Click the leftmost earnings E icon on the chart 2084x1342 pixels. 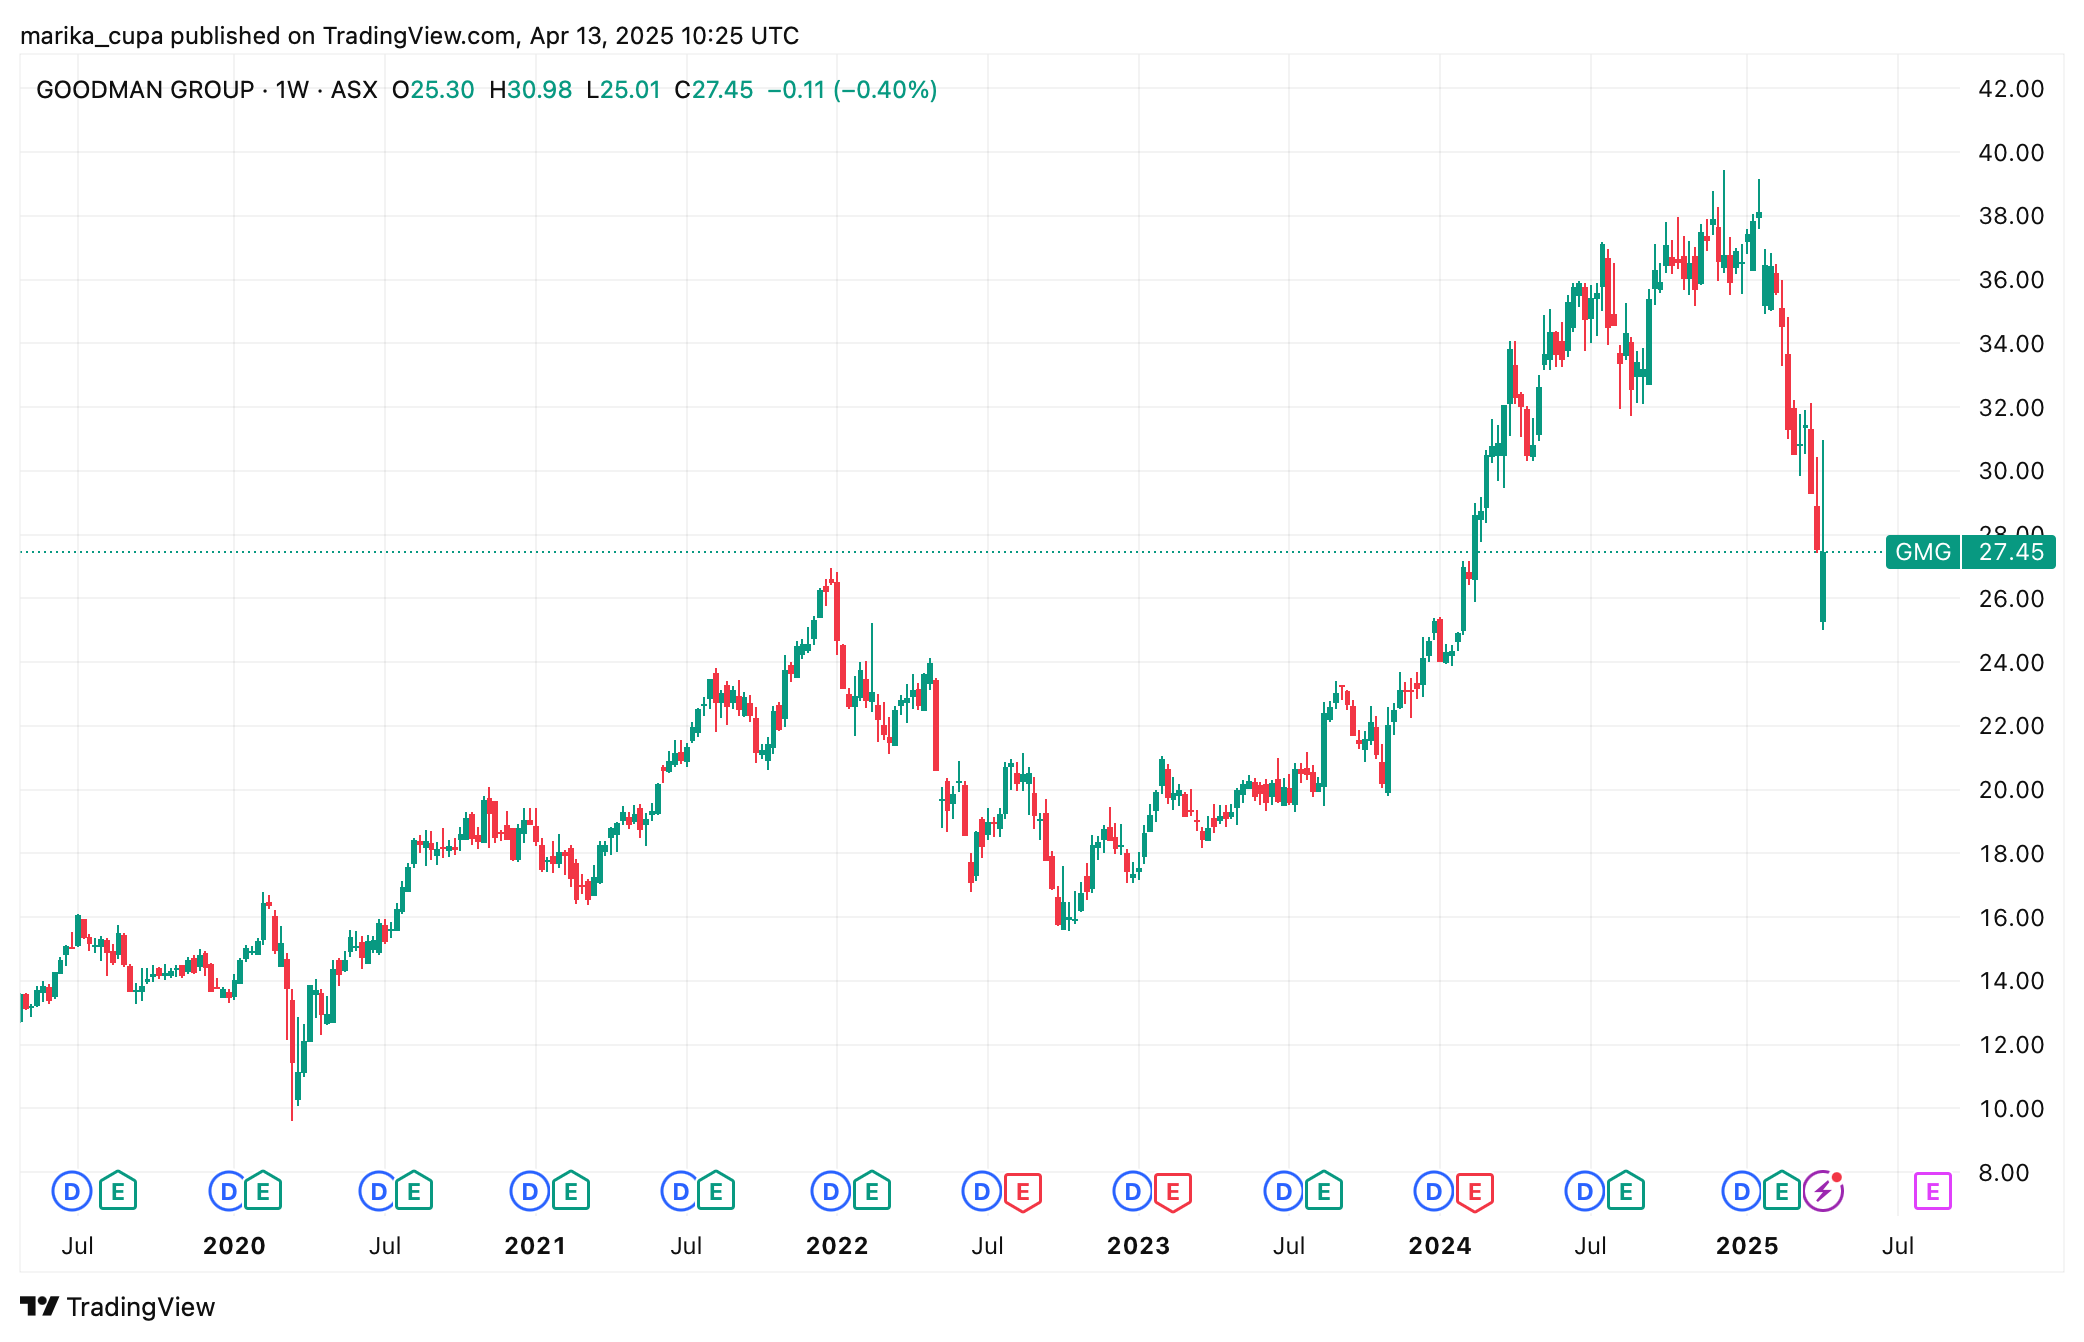tap(118, 1191)
